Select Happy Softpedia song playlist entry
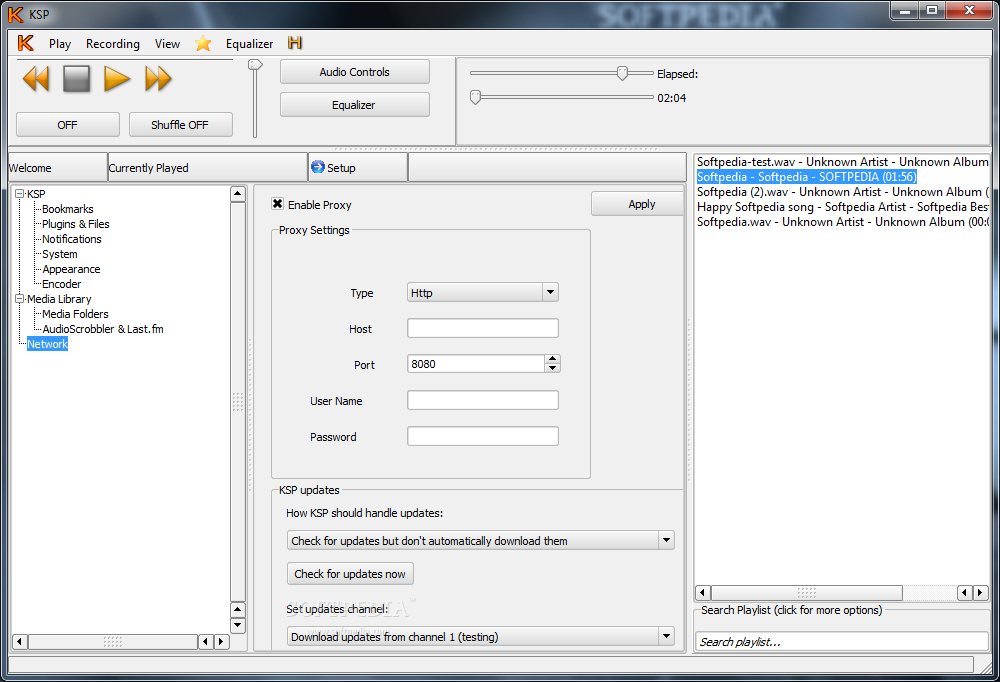Screen dimensions: 1000x682 click(842, 207)
